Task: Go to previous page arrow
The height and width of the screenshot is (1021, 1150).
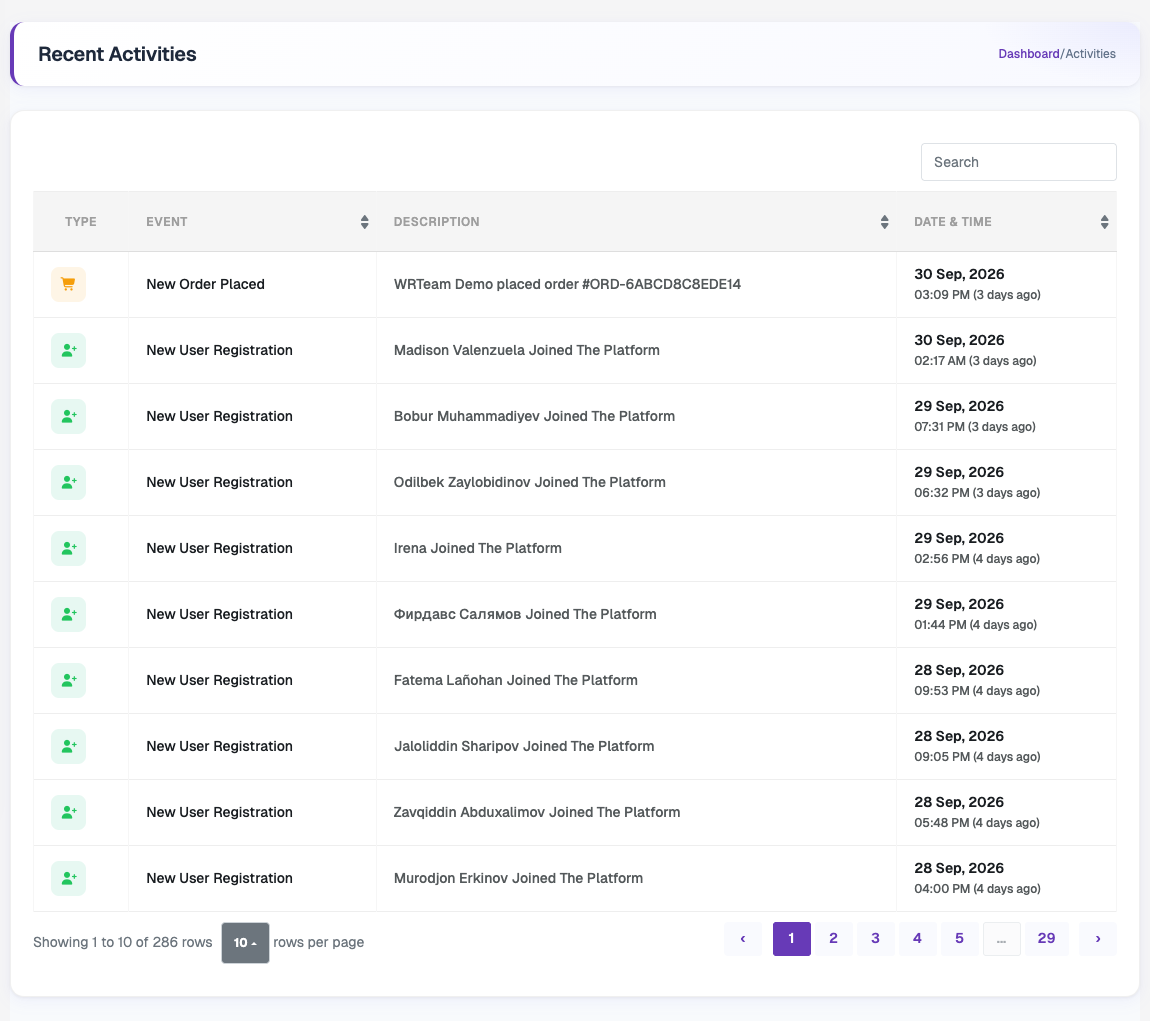Action: click(x=742, y=939)
